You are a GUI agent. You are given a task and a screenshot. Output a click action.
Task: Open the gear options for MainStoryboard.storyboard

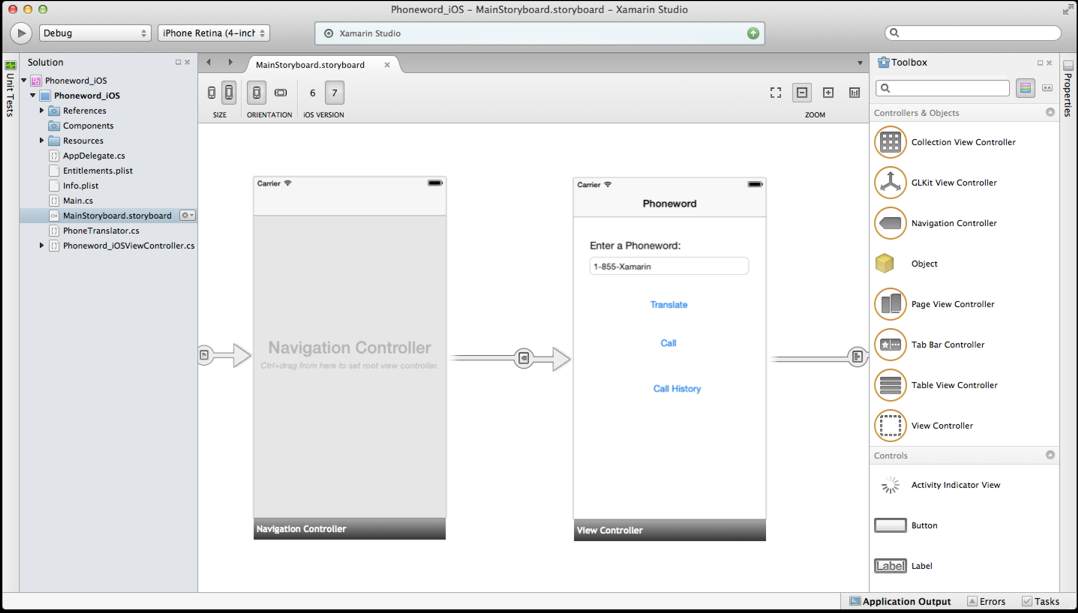tap(187, 216)
